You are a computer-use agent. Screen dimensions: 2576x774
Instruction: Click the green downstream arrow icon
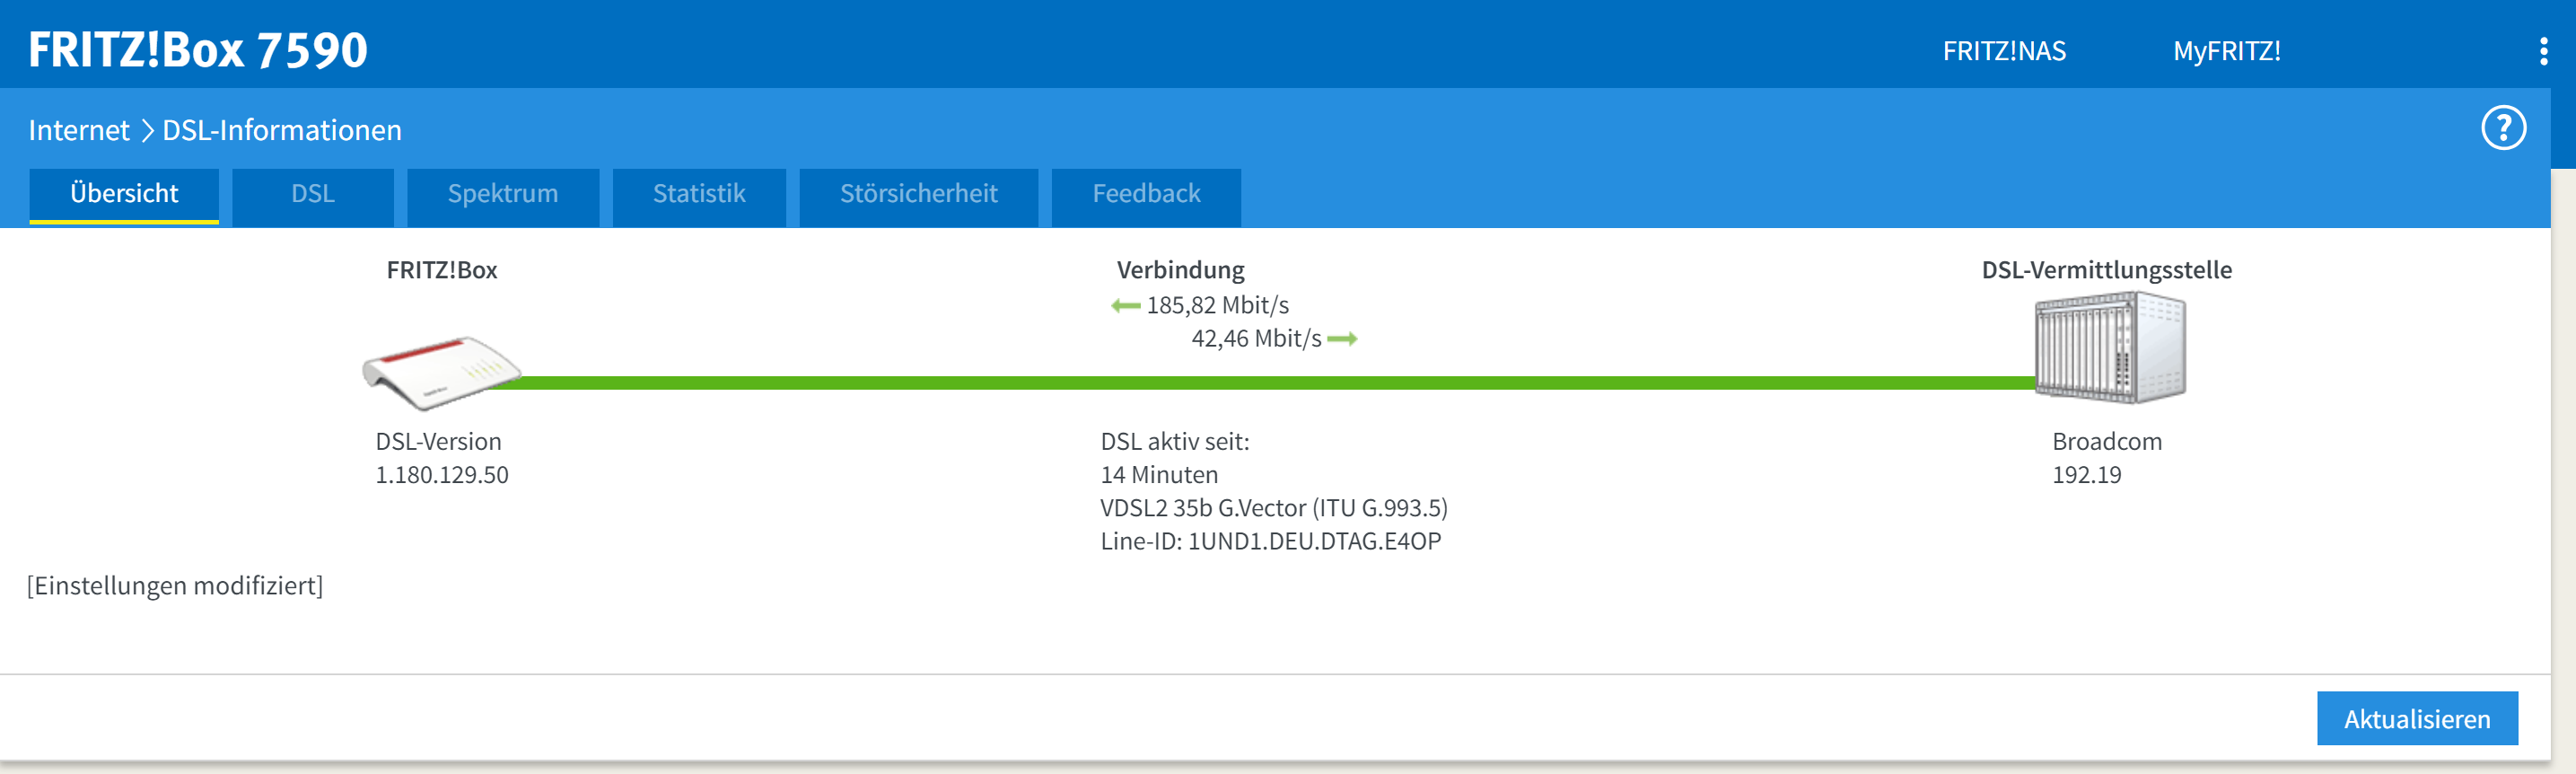coord(1125,306)
